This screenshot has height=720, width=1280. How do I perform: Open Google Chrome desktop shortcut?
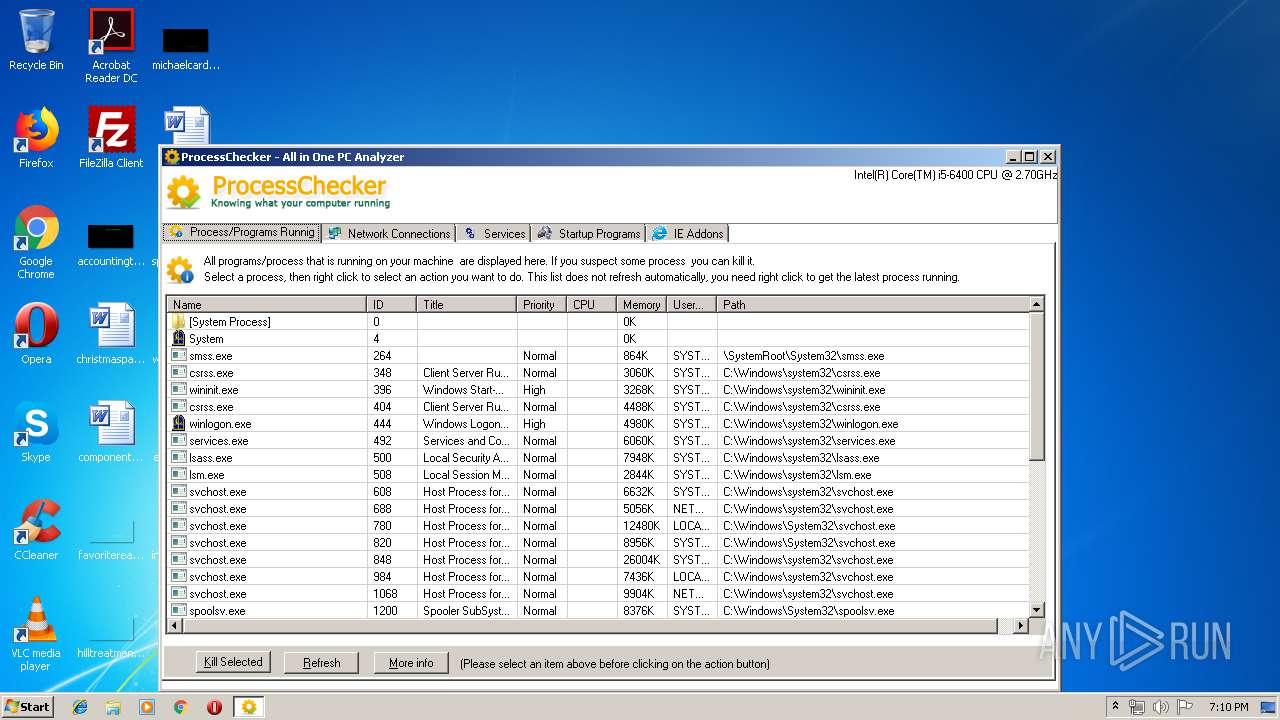(36, 242)
